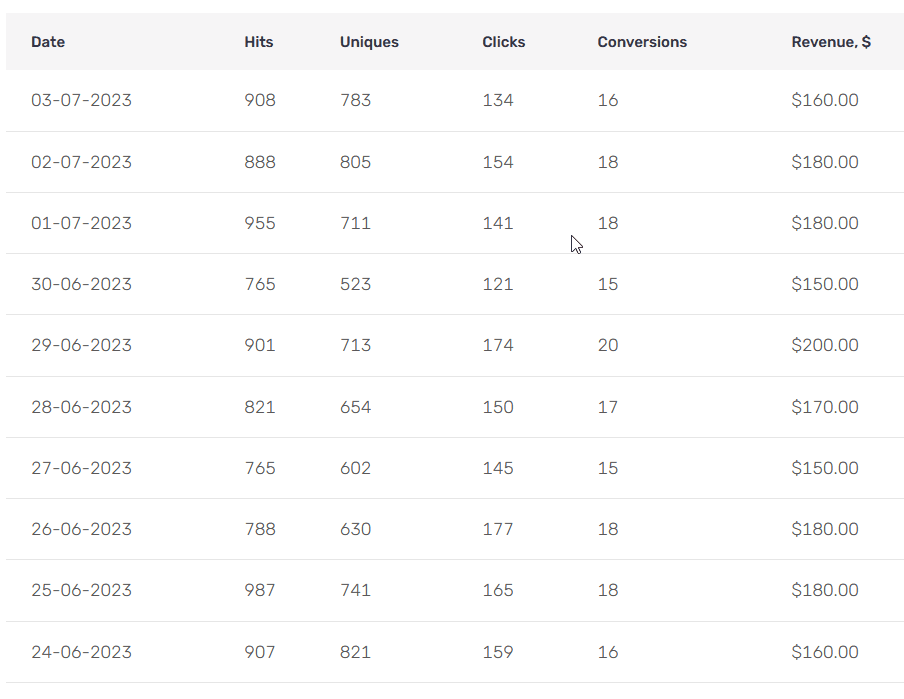Click the 01-07-2023 row date
This screenshot has width=904, height=699.
point(81,223)
